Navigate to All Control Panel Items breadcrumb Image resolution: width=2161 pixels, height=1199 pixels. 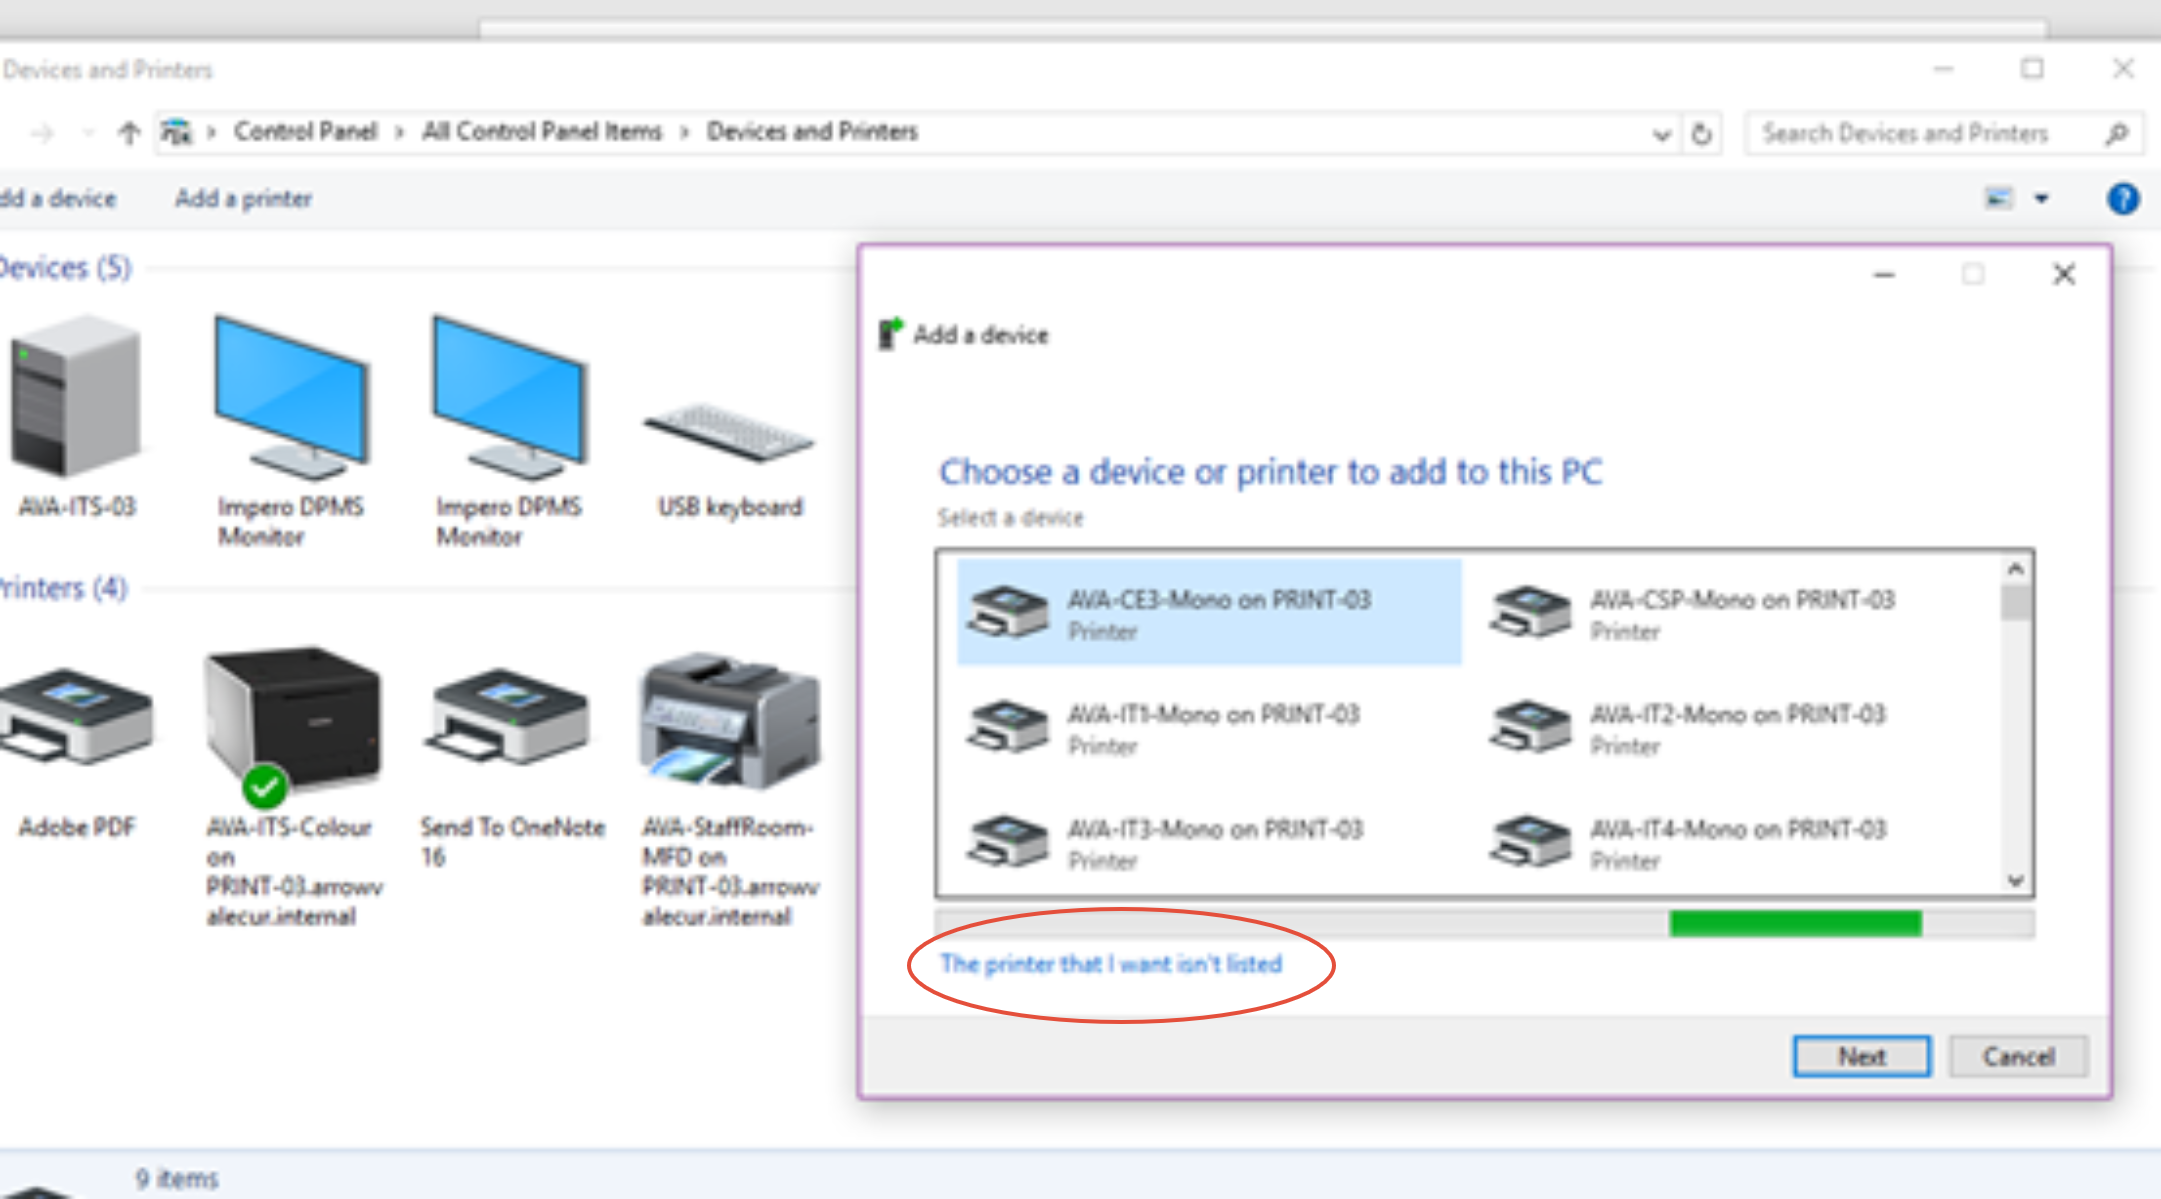point(541,132)
